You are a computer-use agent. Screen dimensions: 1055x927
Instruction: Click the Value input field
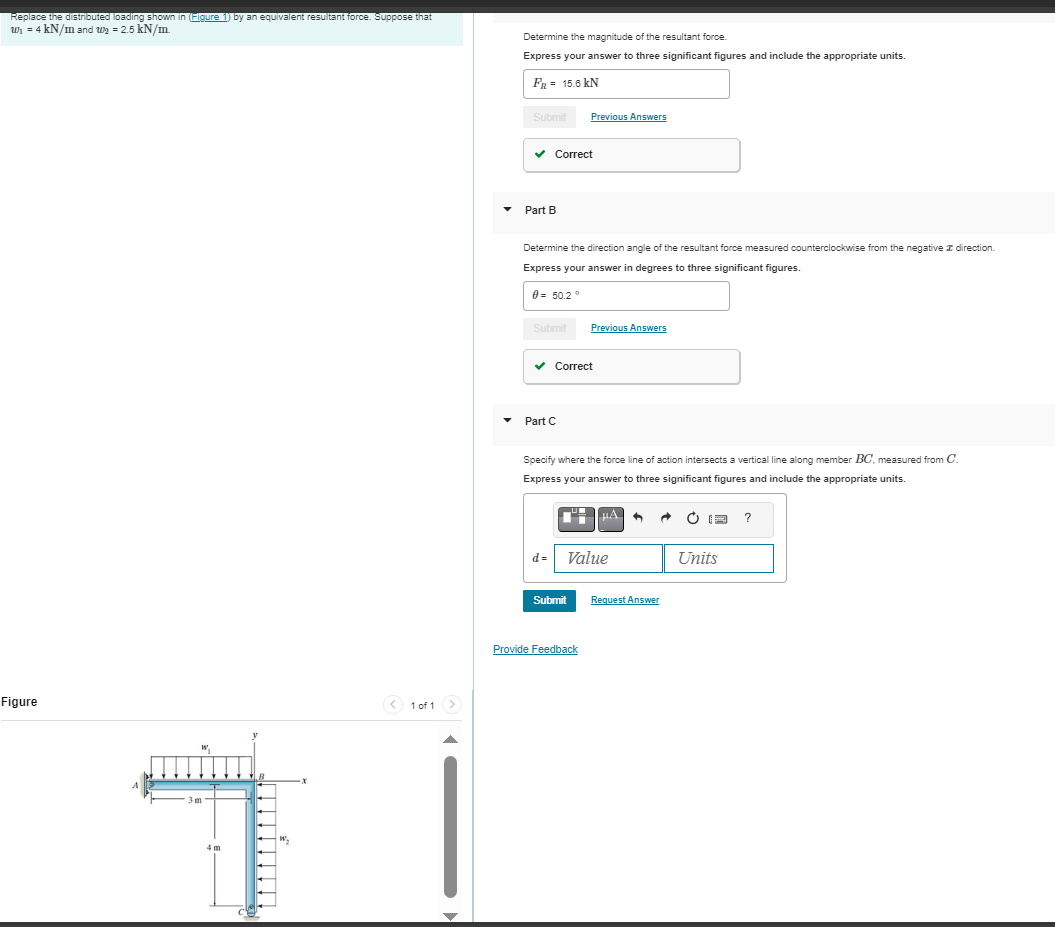click(x=607, y=558)
